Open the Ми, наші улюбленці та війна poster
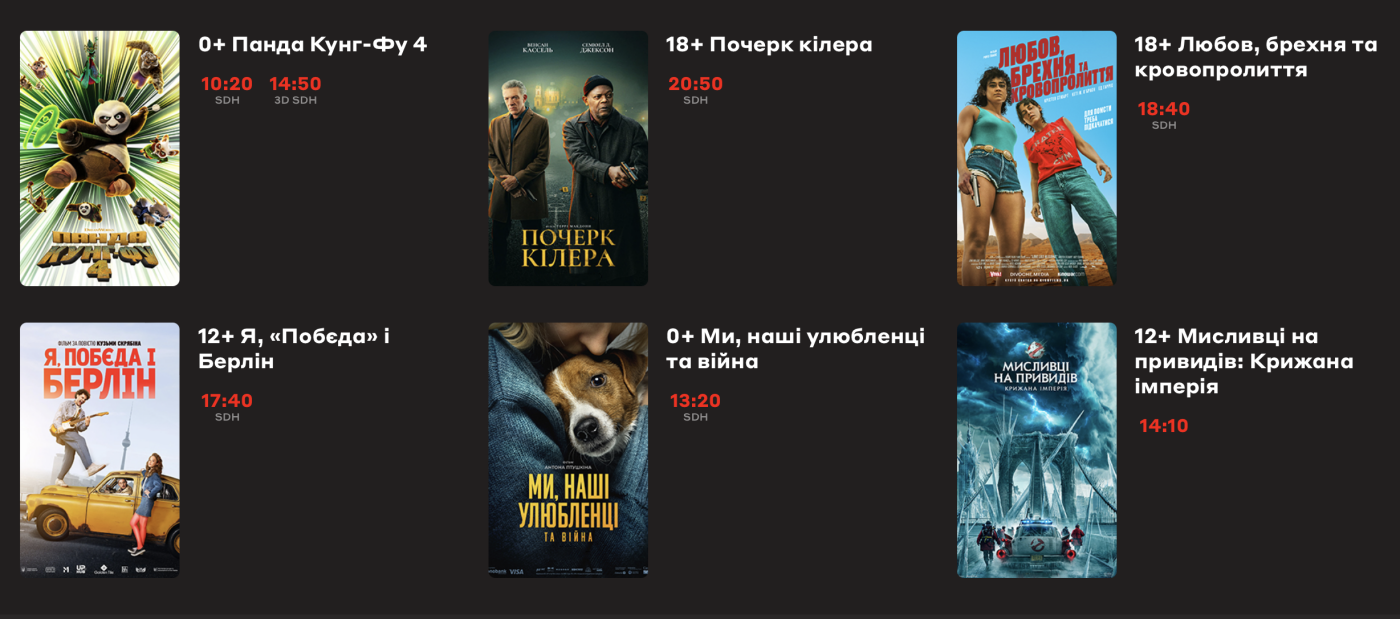The width and height of the screenshot is (1400, 619). (x=568, y=450)
